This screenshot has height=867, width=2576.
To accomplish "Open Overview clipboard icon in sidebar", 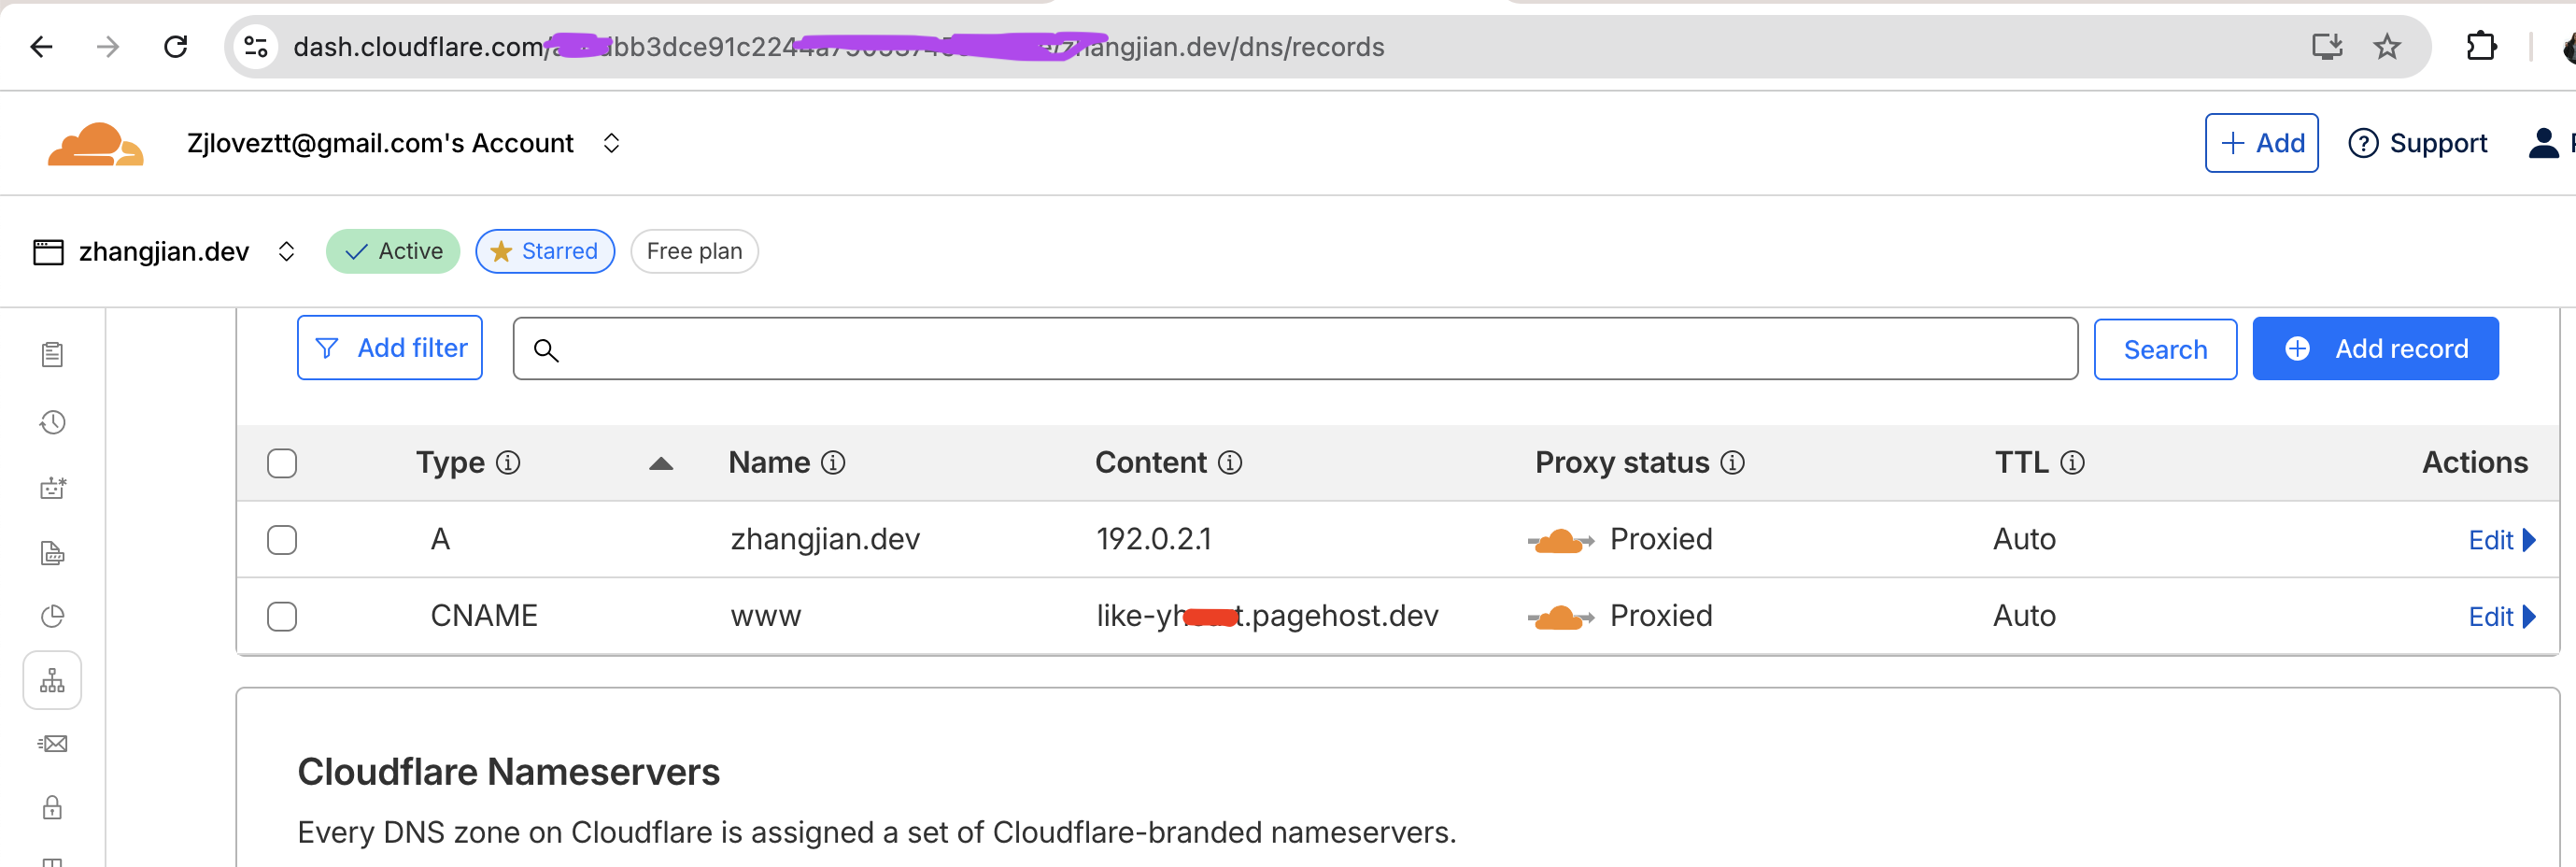I will coord(52,355).
